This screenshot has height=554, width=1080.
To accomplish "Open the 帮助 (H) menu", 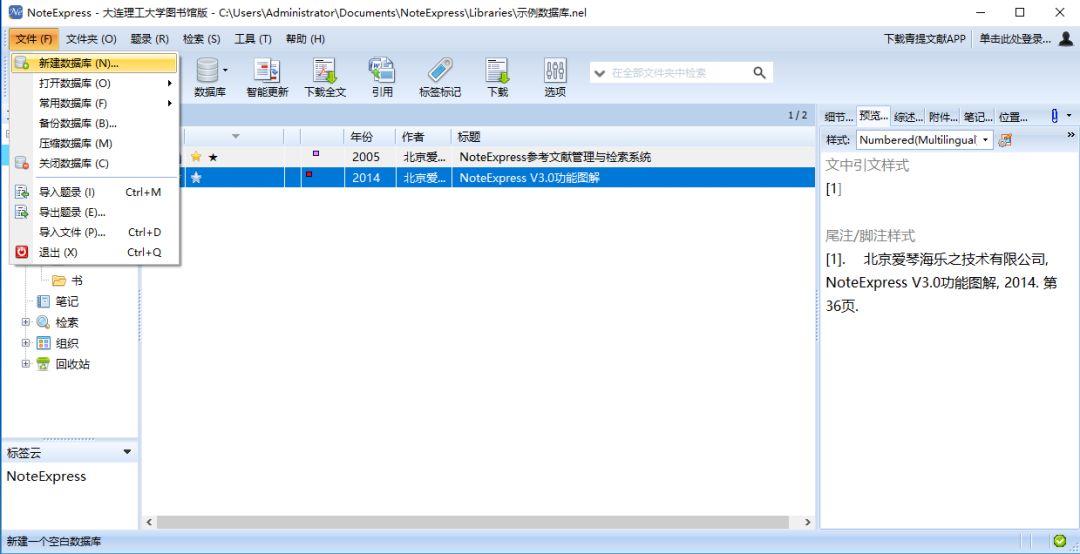I will 305,39.
